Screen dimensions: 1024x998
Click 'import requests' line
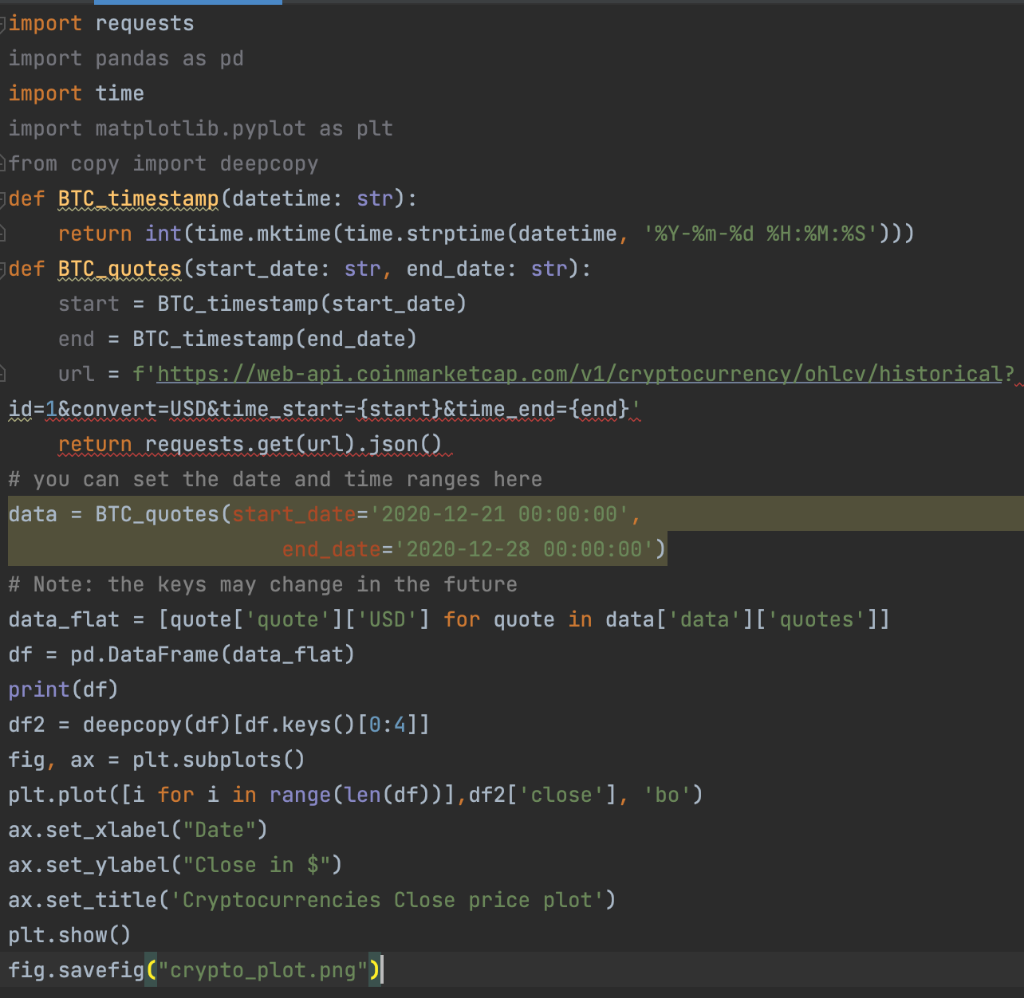tap(101, 24)
